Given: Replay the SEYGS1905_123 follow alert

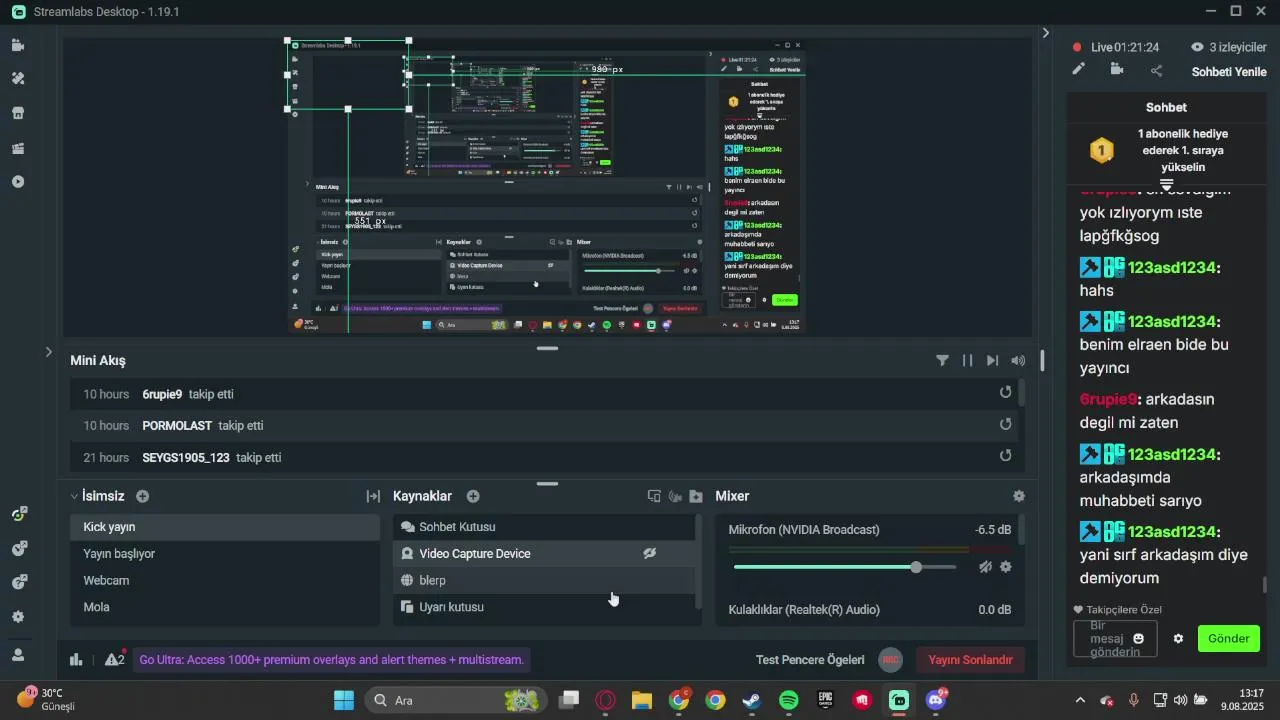Looking at the screenshot, I should [x=1005, y=456].
